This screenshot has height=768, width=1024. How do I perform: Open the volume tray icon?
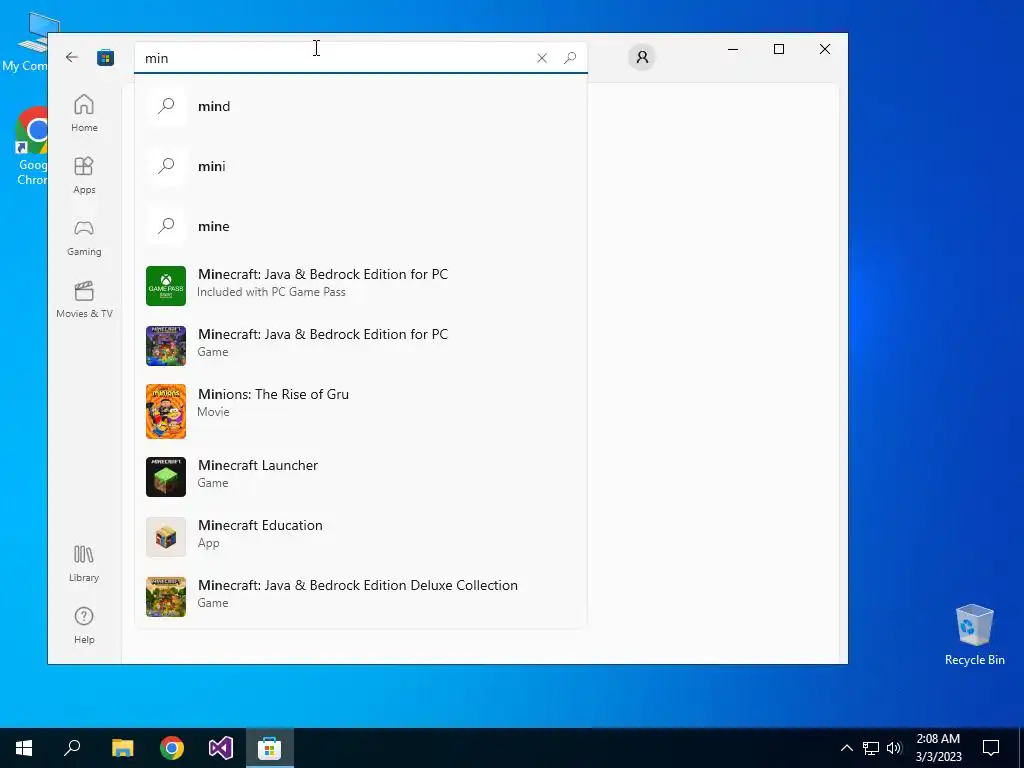[894, 748]
